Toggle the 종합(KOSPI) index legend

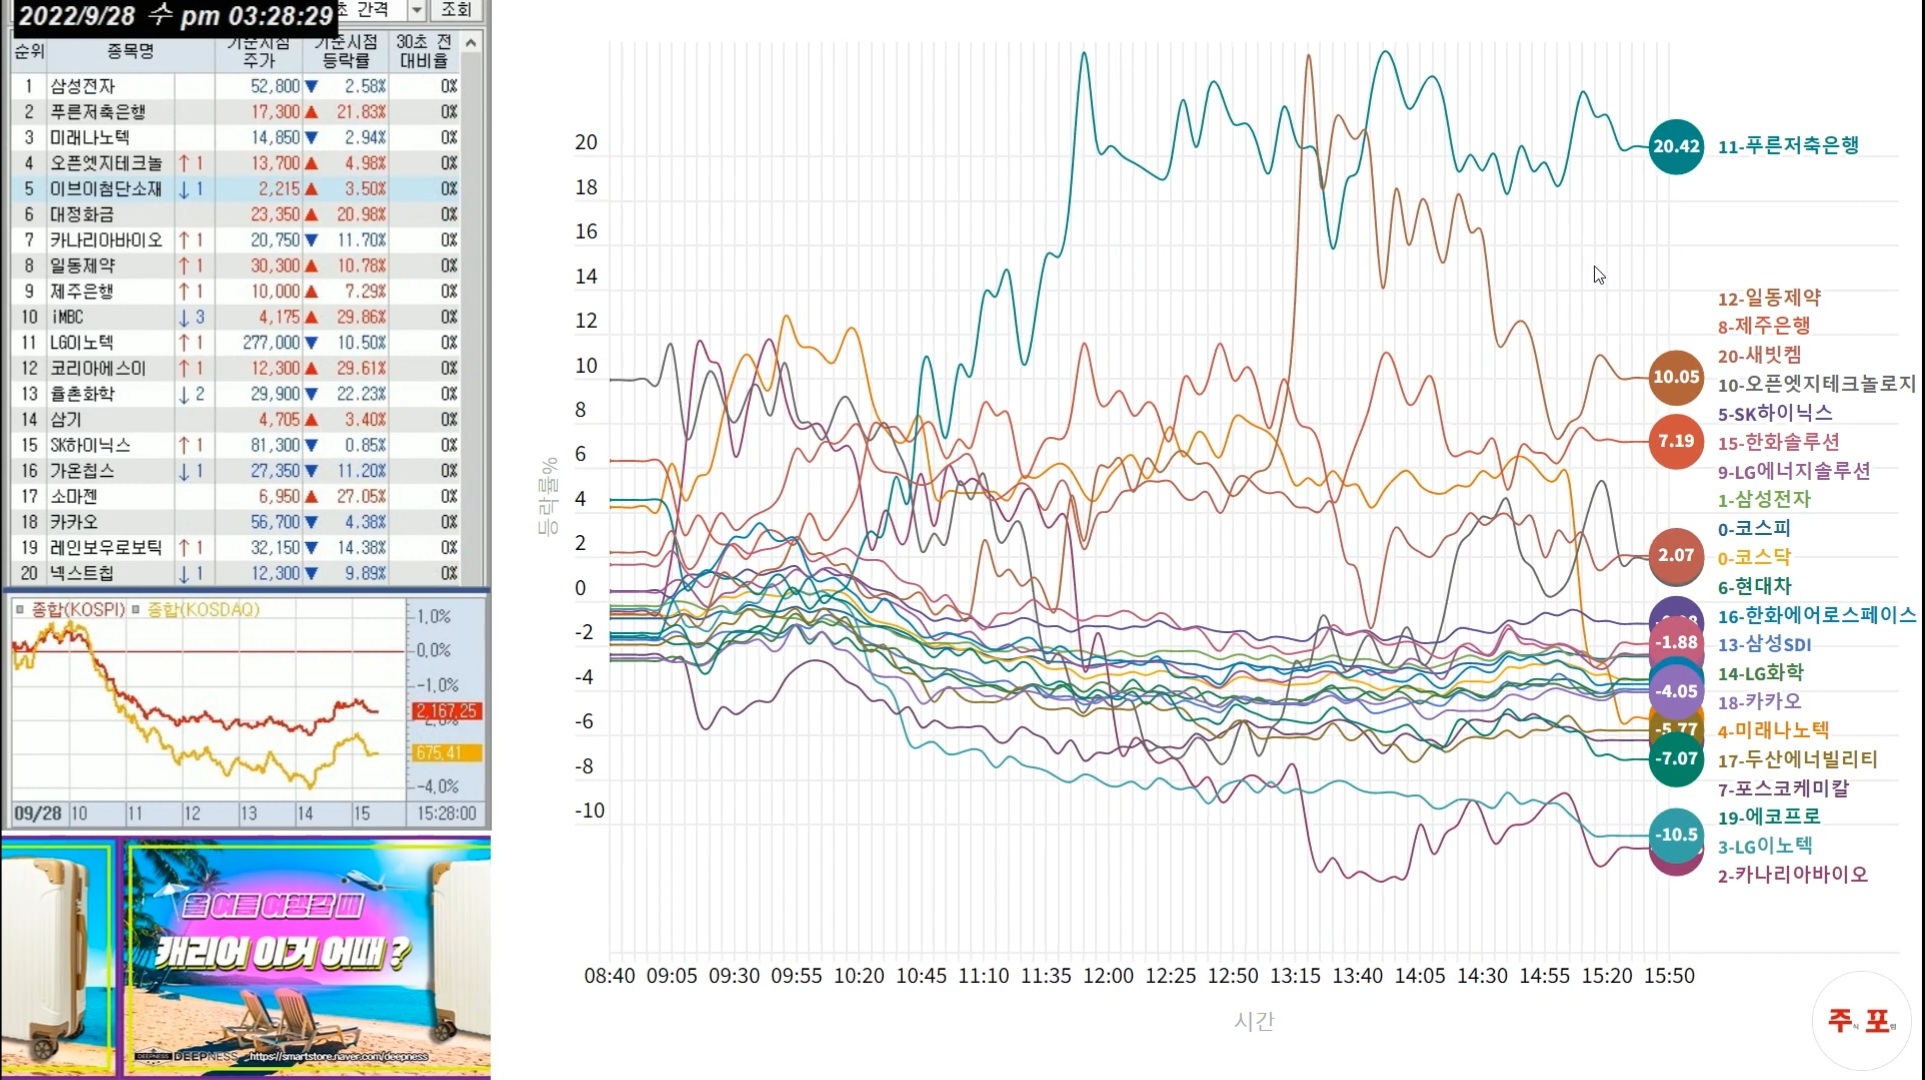coord(70,610)
